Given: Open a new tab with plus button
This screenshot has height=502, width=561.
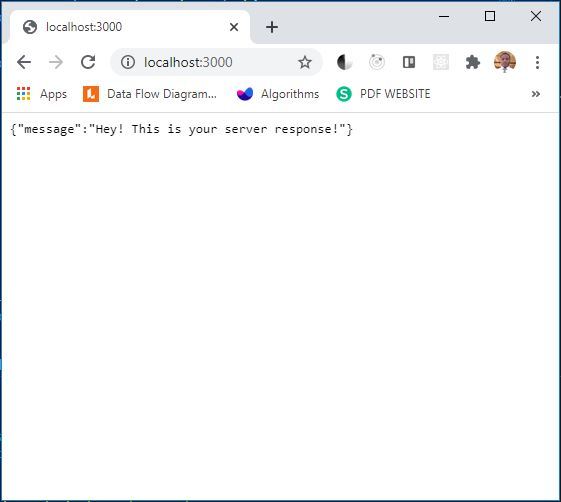Looking at the screenshot, I should [x=272, y=27].
